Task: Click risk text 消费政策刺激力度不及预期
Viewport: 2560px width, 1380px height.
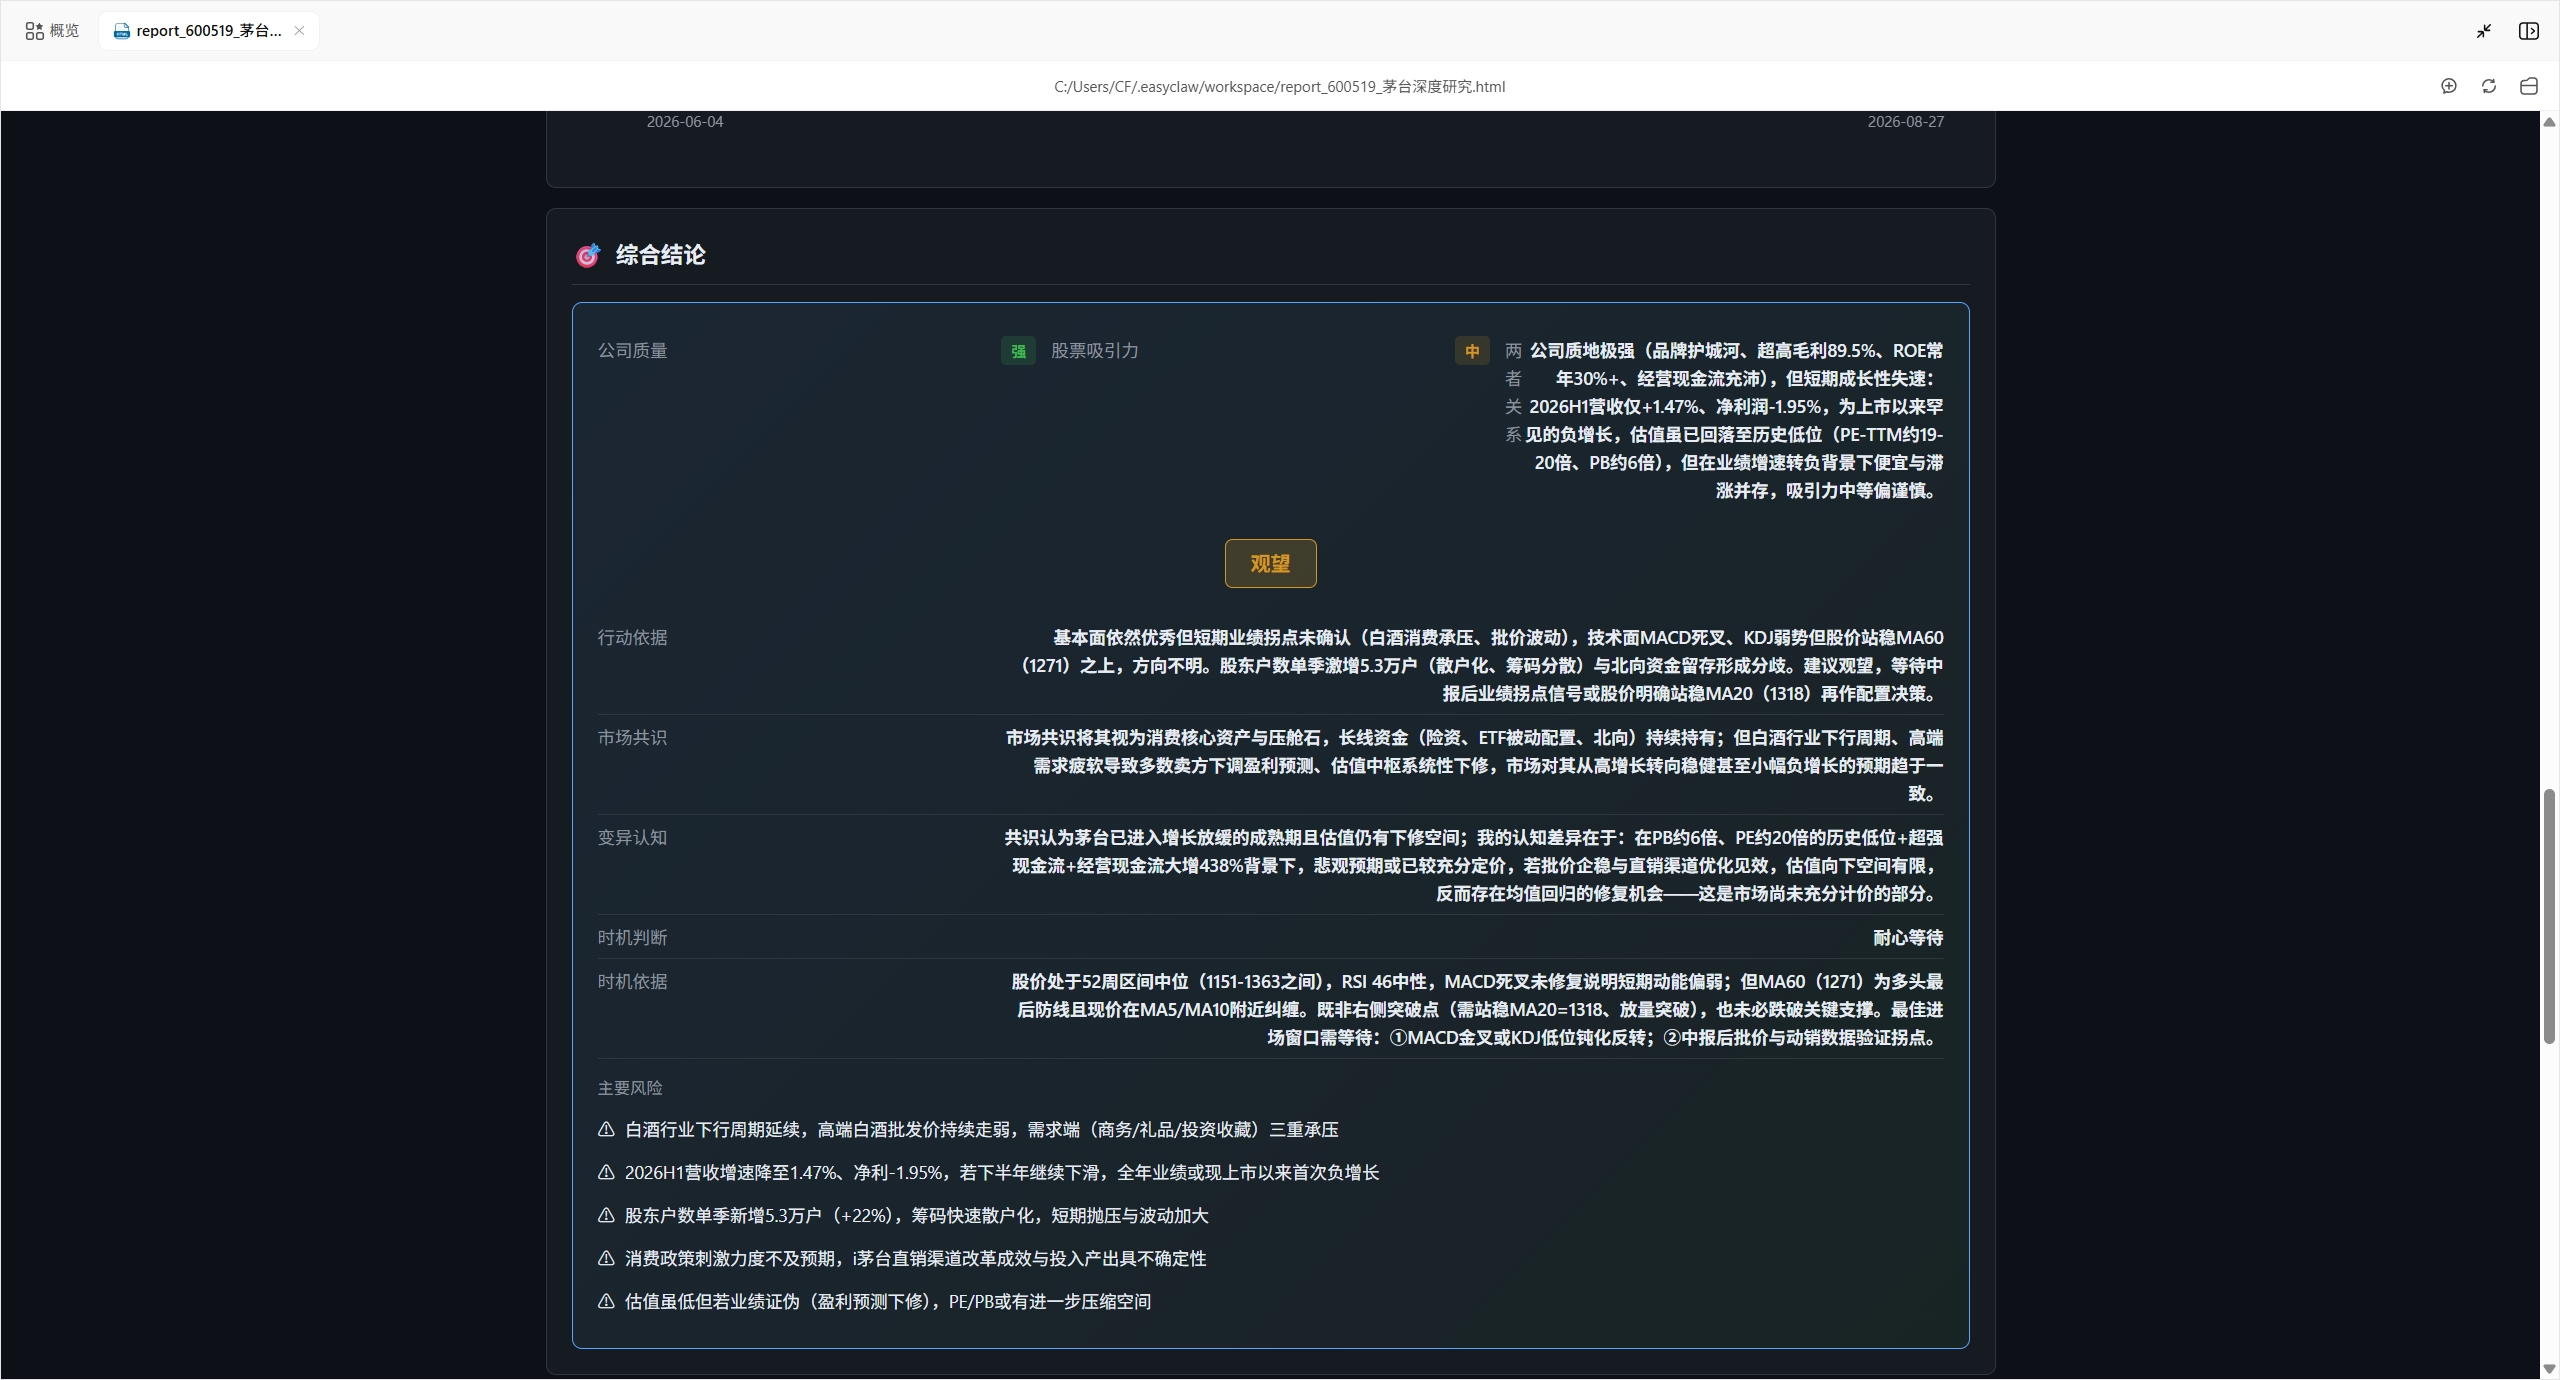Action: click(x=915, y=1259)
